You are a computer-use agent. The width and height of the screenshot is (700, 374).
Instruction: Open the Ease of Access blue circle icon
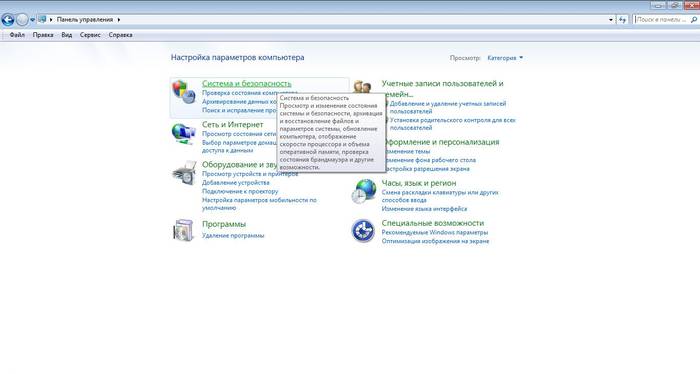pos(363,231)
